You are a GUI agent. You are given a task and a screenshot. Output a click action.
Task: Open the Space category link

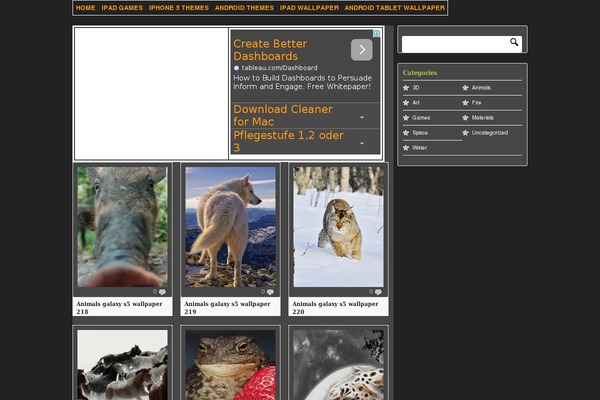tap(420, 132)
